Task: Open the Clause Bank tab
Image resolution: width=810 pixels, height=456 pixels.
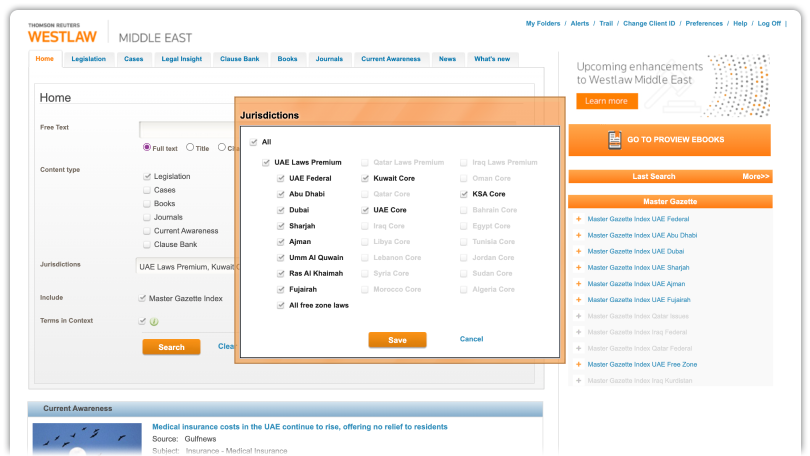Action: pyautogui.click(x=239, y=59)
